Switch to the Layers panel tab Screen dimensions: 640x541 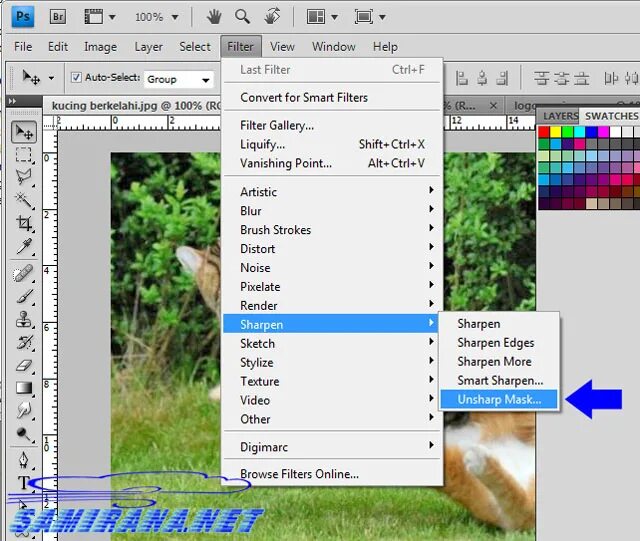pos(560,116)
